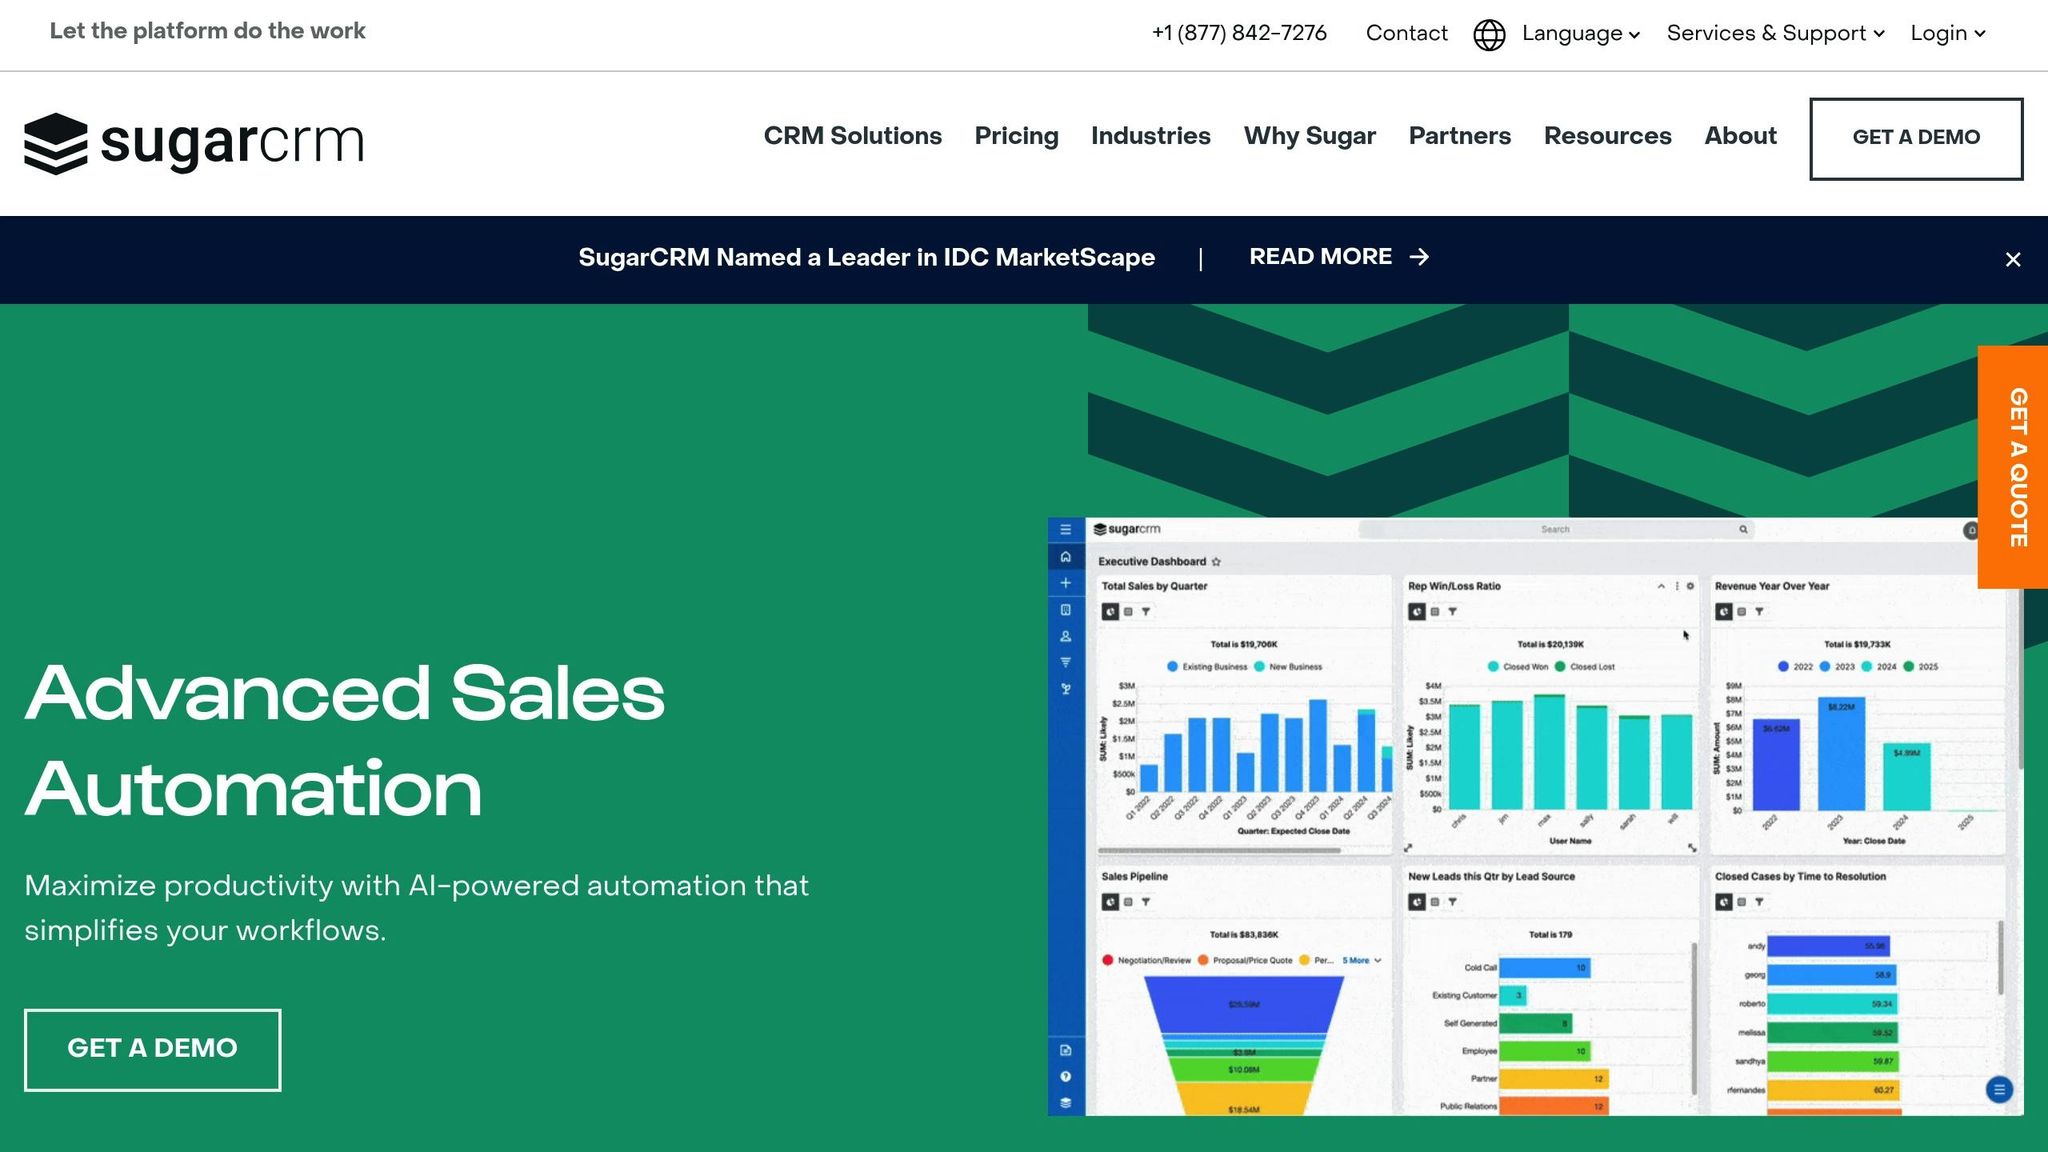Open the Language dropdown
The width and height of the screenshot is (2048, 1152).
pos(1581,34)
